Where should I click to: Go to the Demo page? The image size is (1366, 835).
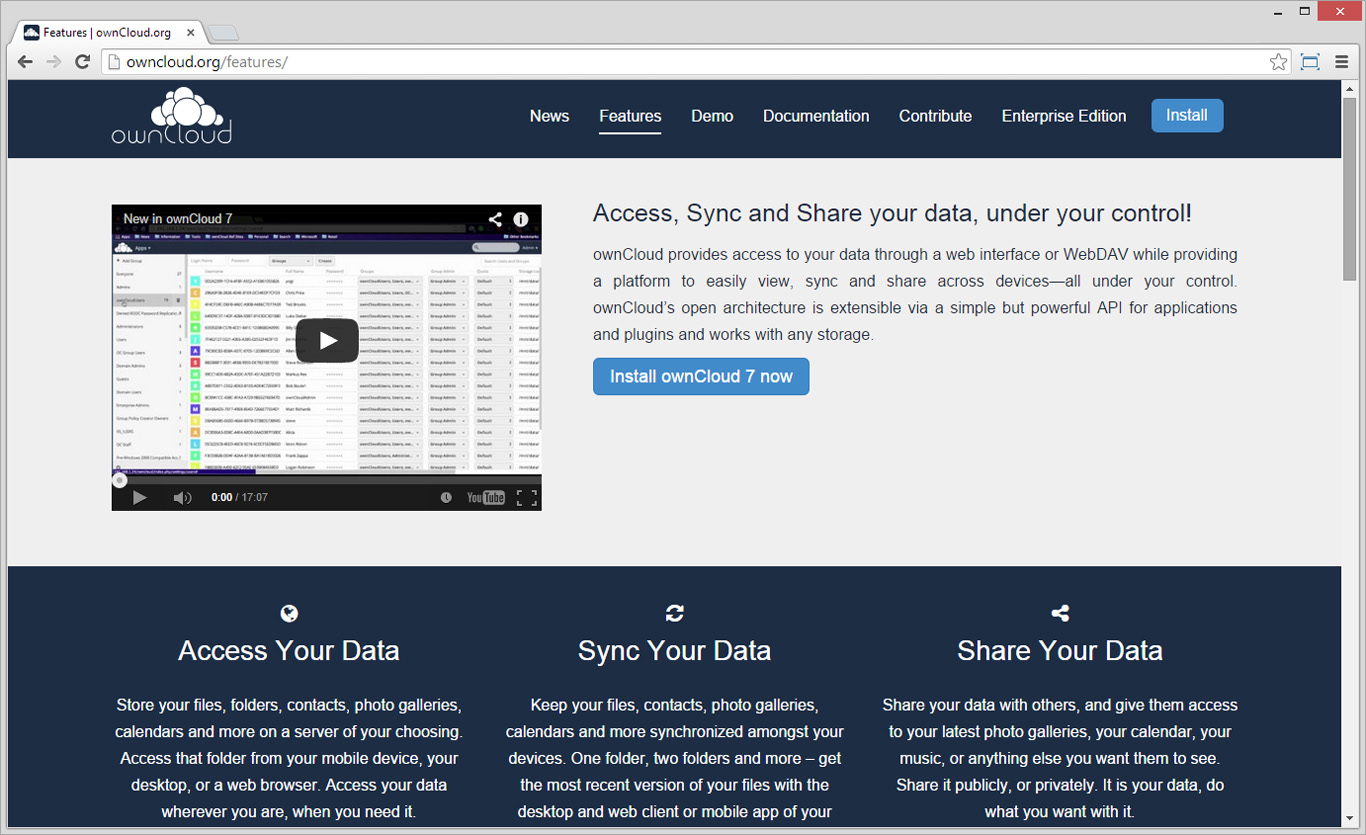tap(712, 116)
